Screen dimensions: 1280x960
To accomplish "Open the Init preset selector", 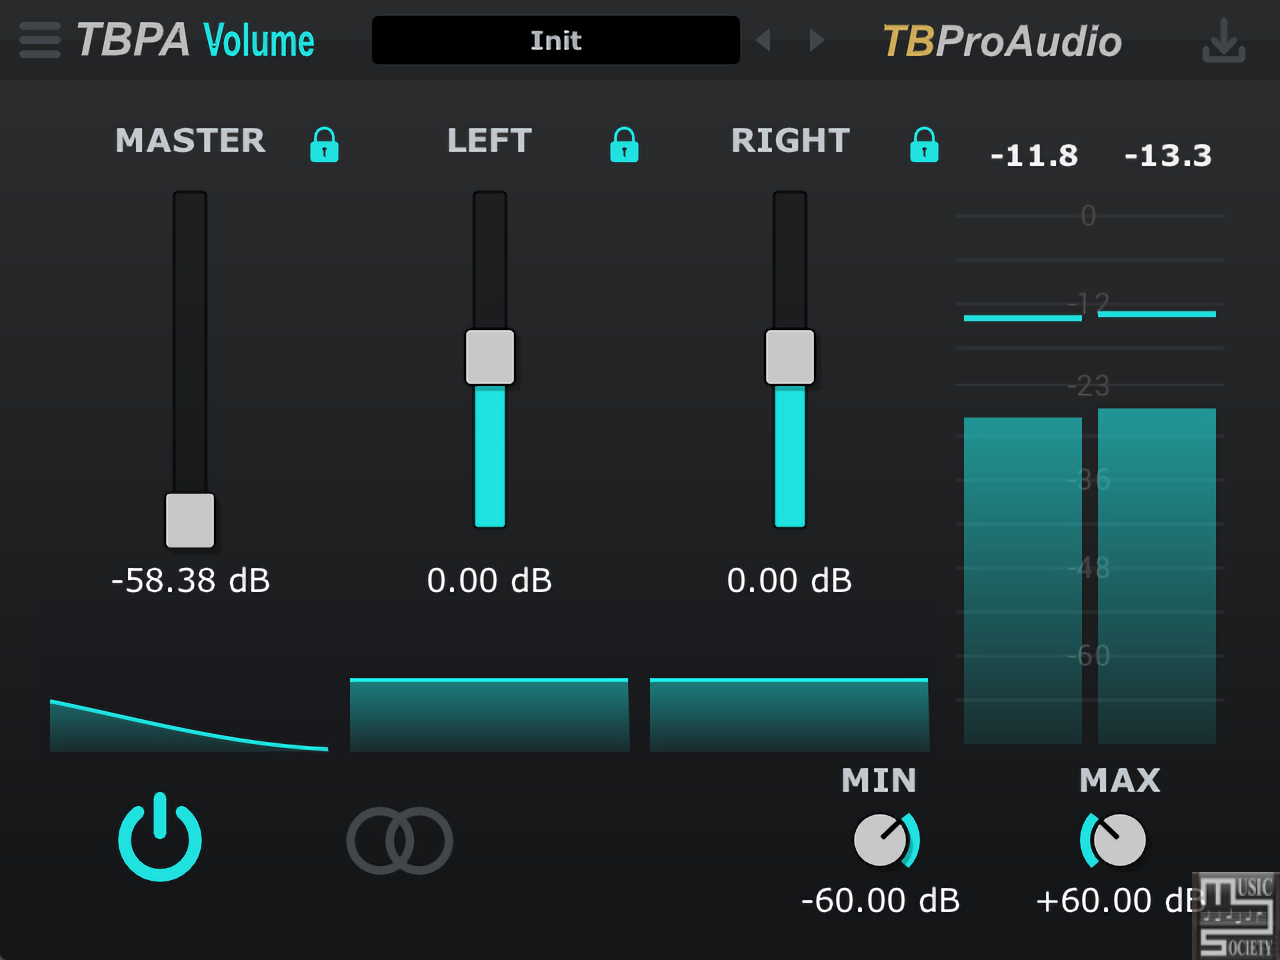I will (556, 40).
